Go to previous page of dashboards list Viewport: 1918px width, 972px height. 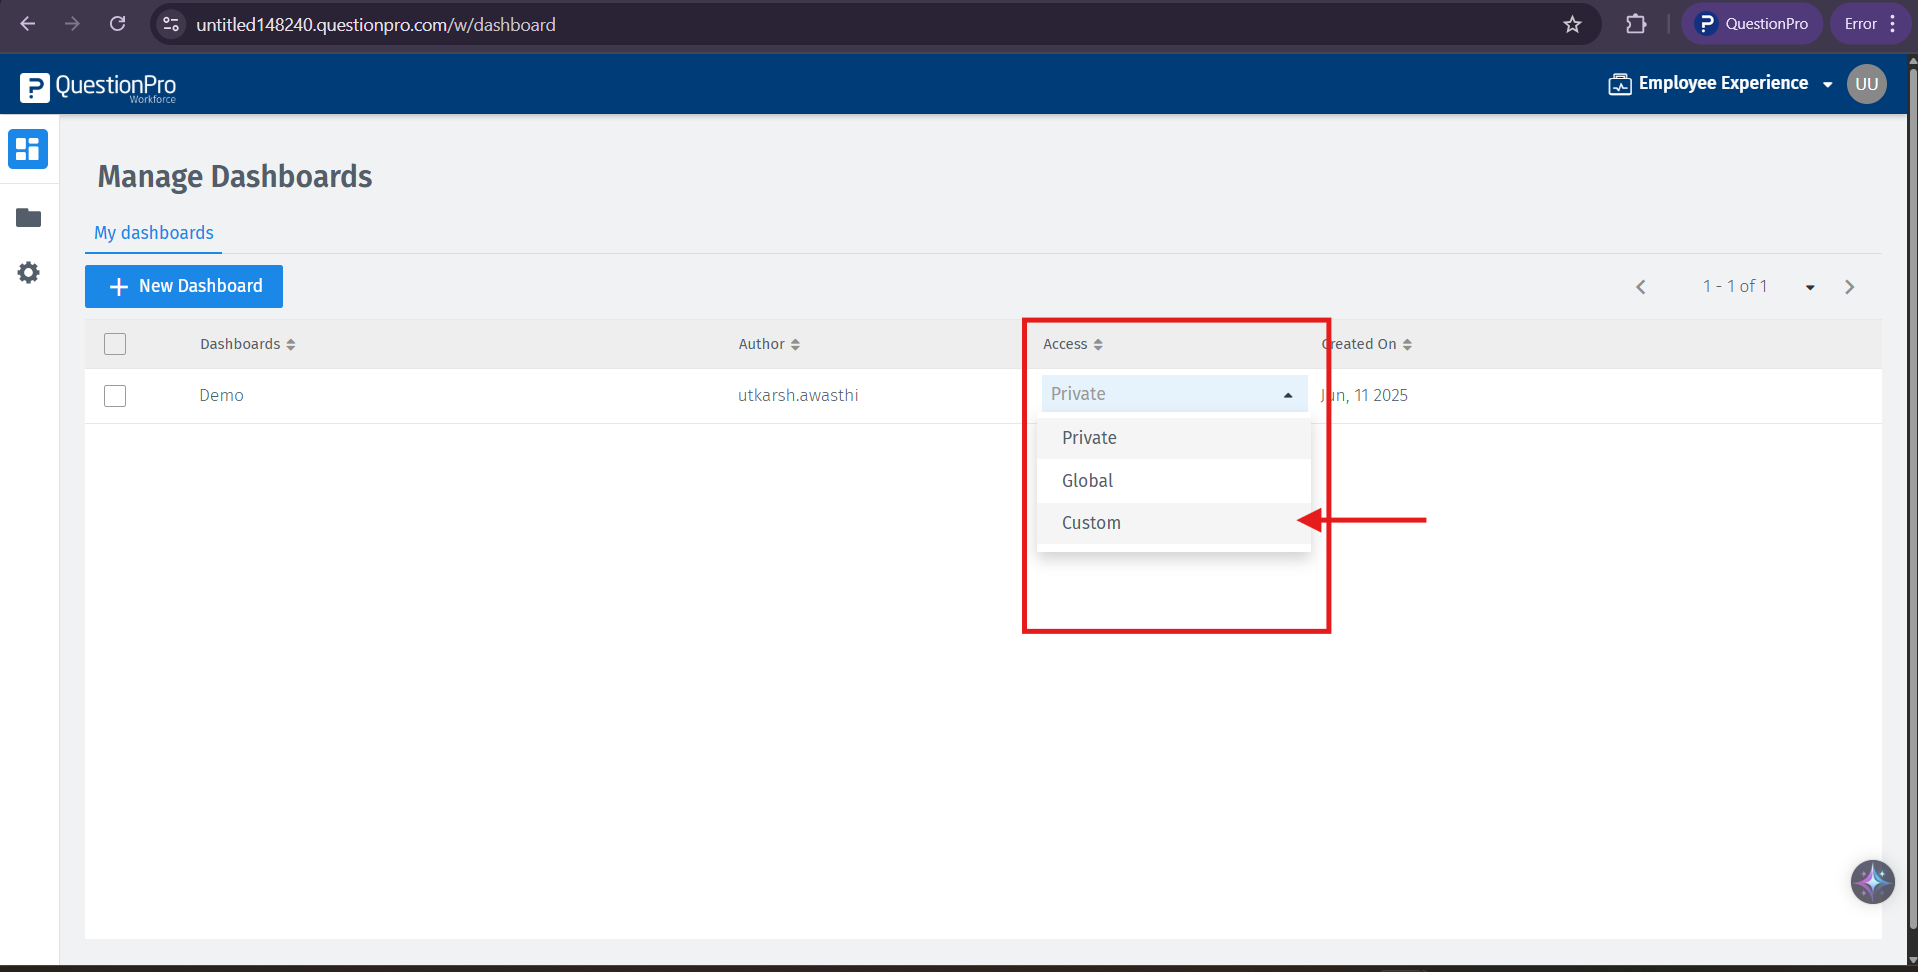(1640, 287)
